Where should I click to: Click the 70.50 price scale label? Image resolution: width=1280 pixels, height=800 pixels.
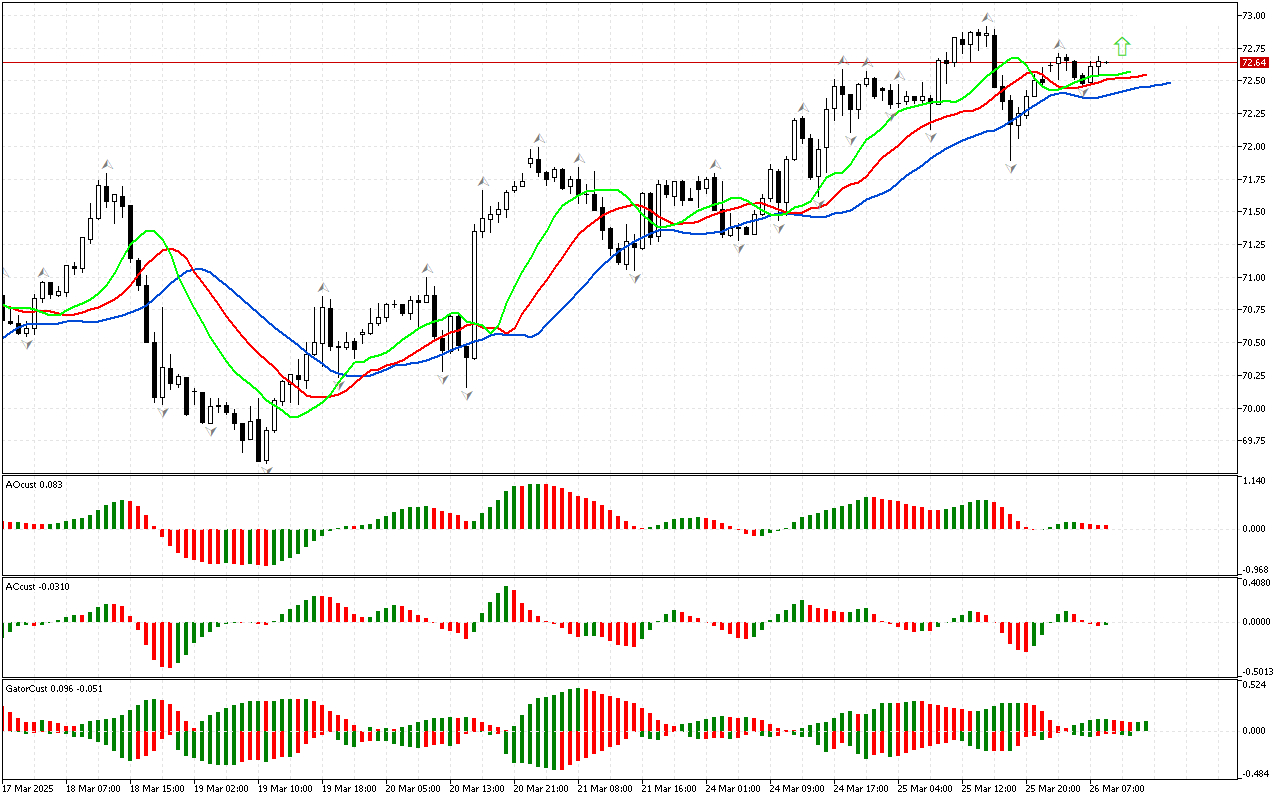click(x=1253, y=343)
